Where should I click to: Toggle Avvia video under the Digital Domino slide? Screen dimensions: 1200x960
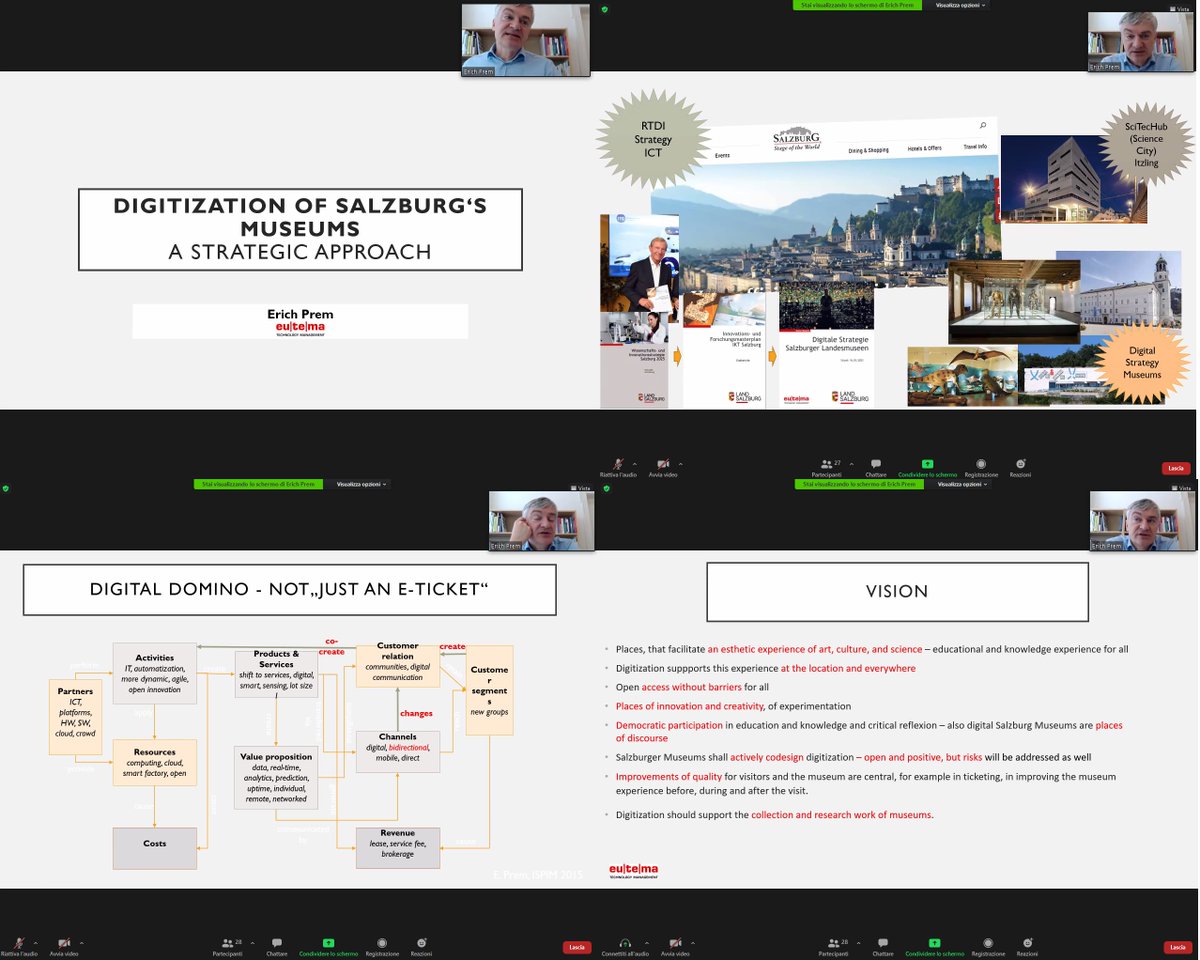coord(63,947)
